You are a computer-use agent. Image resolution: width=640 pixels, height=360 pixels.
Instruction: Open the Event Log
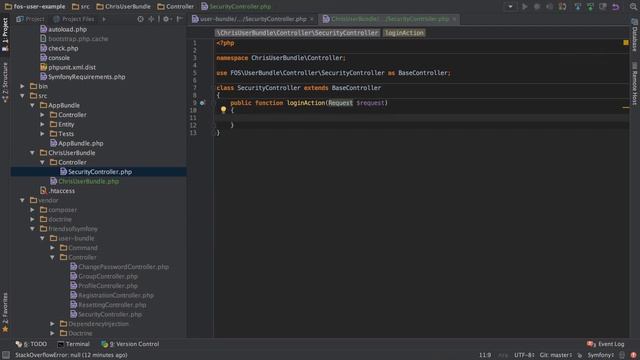click(605, 344)
